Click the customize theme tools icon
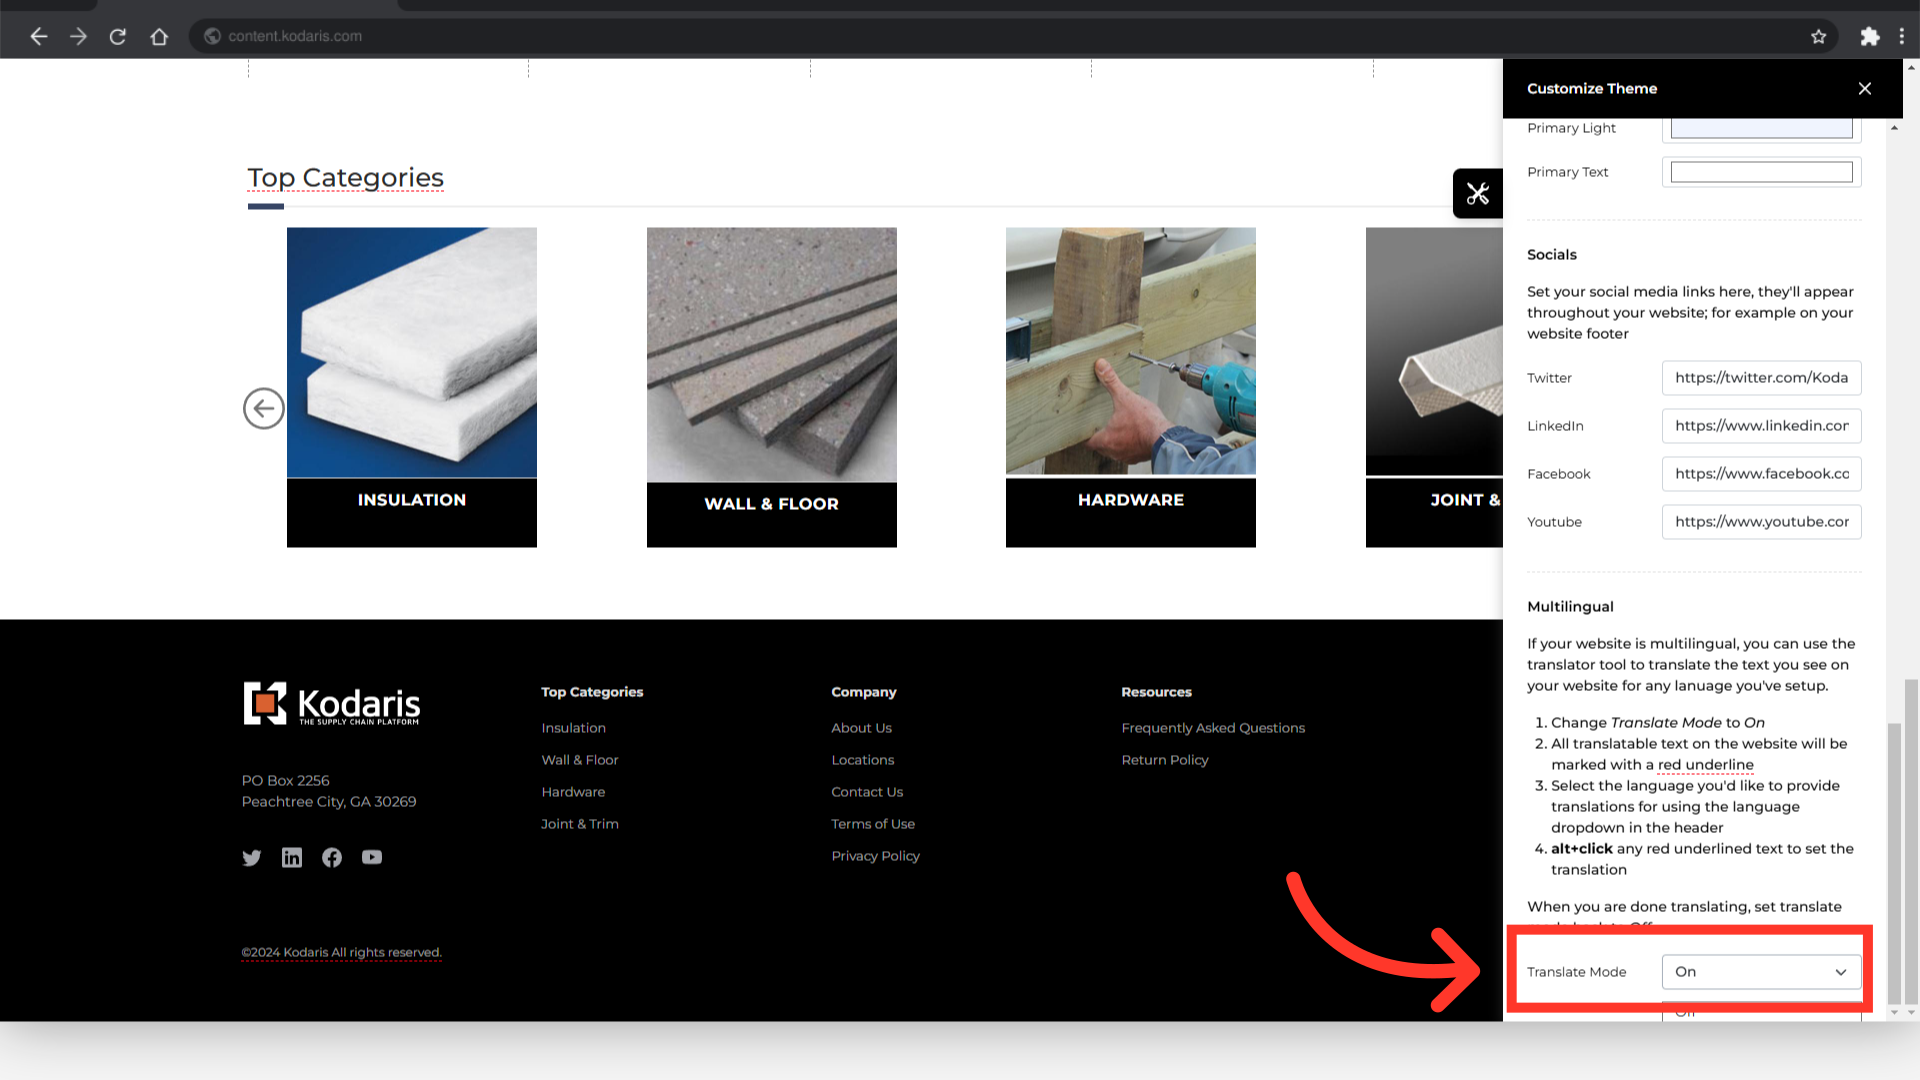The image size is (1920, 1080). pos(1478,193)
